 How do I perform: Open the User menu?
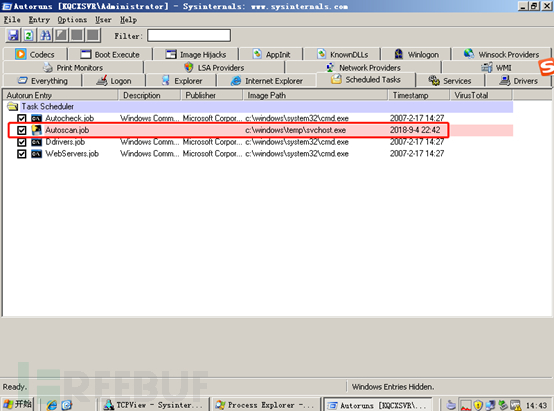pyautogui.click(x=103, y=20)
